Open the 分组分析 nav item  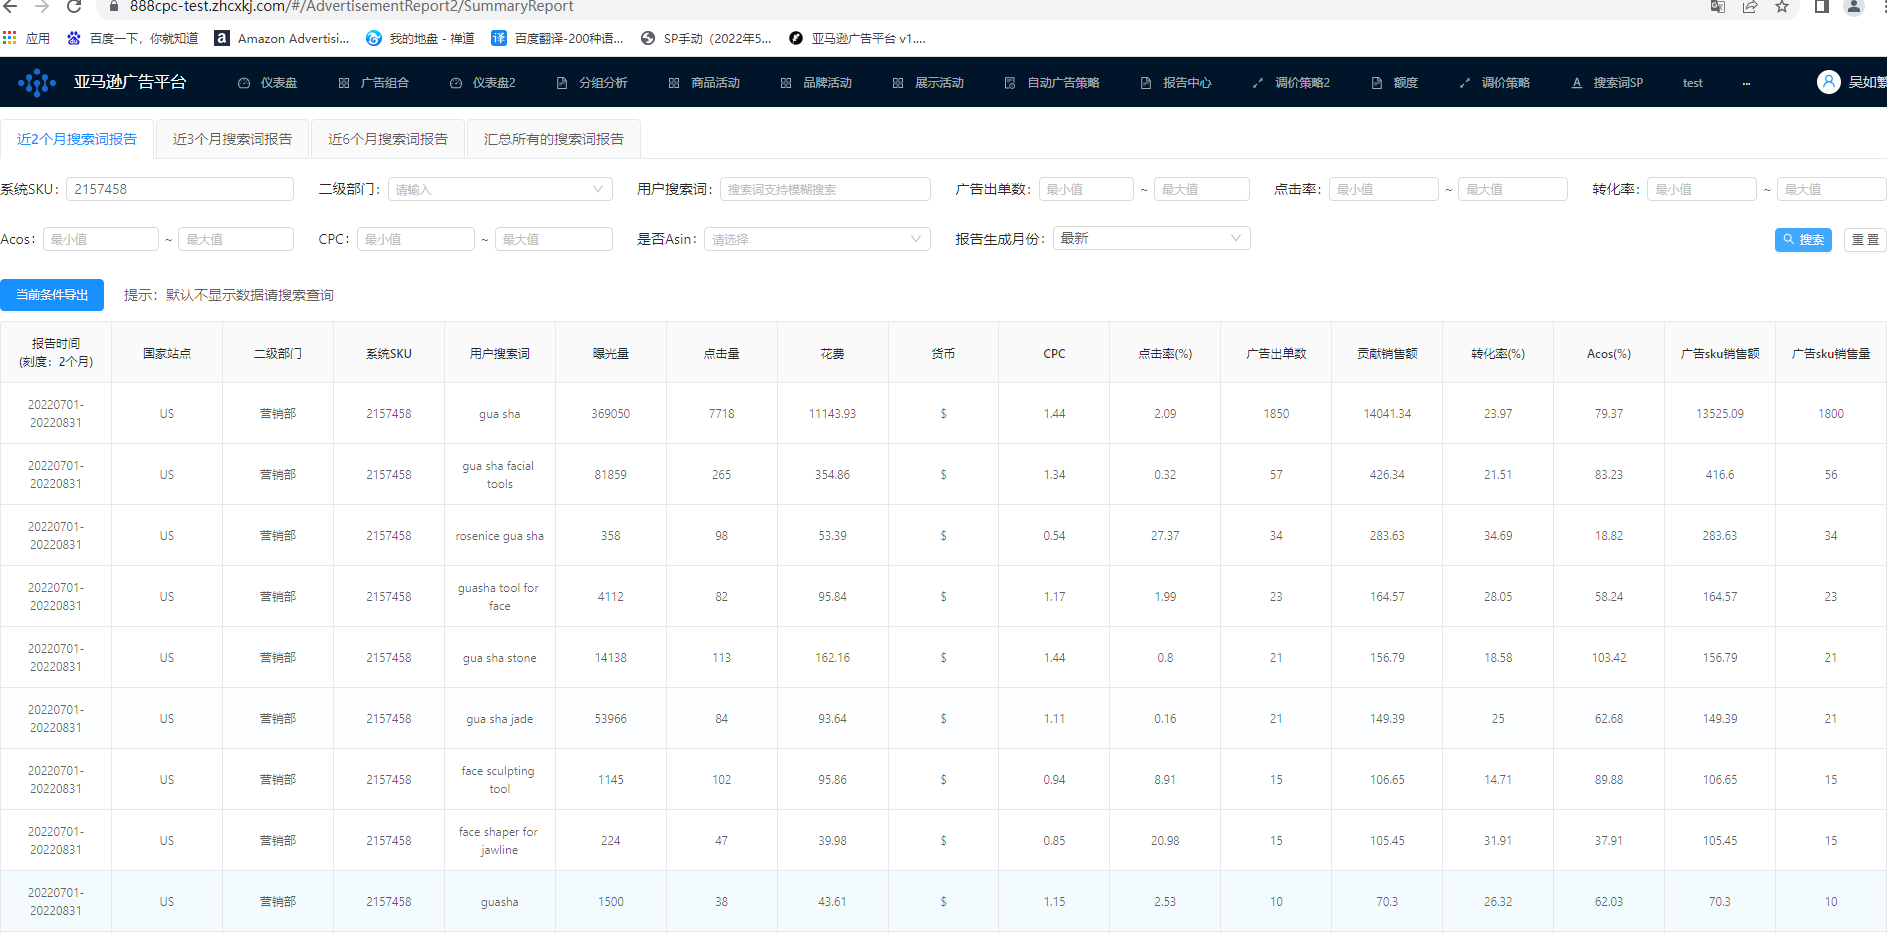592,83
